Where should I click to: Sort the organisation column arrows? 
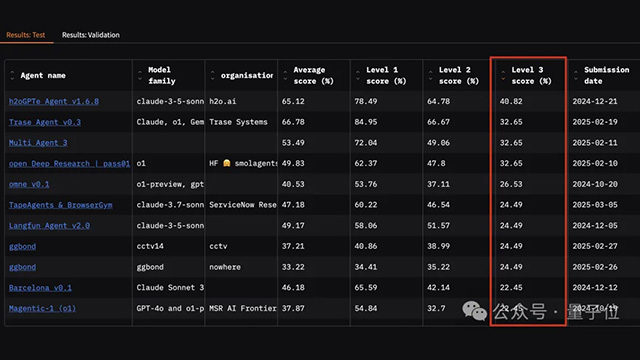pyautogui.click(x=212, y=76)
